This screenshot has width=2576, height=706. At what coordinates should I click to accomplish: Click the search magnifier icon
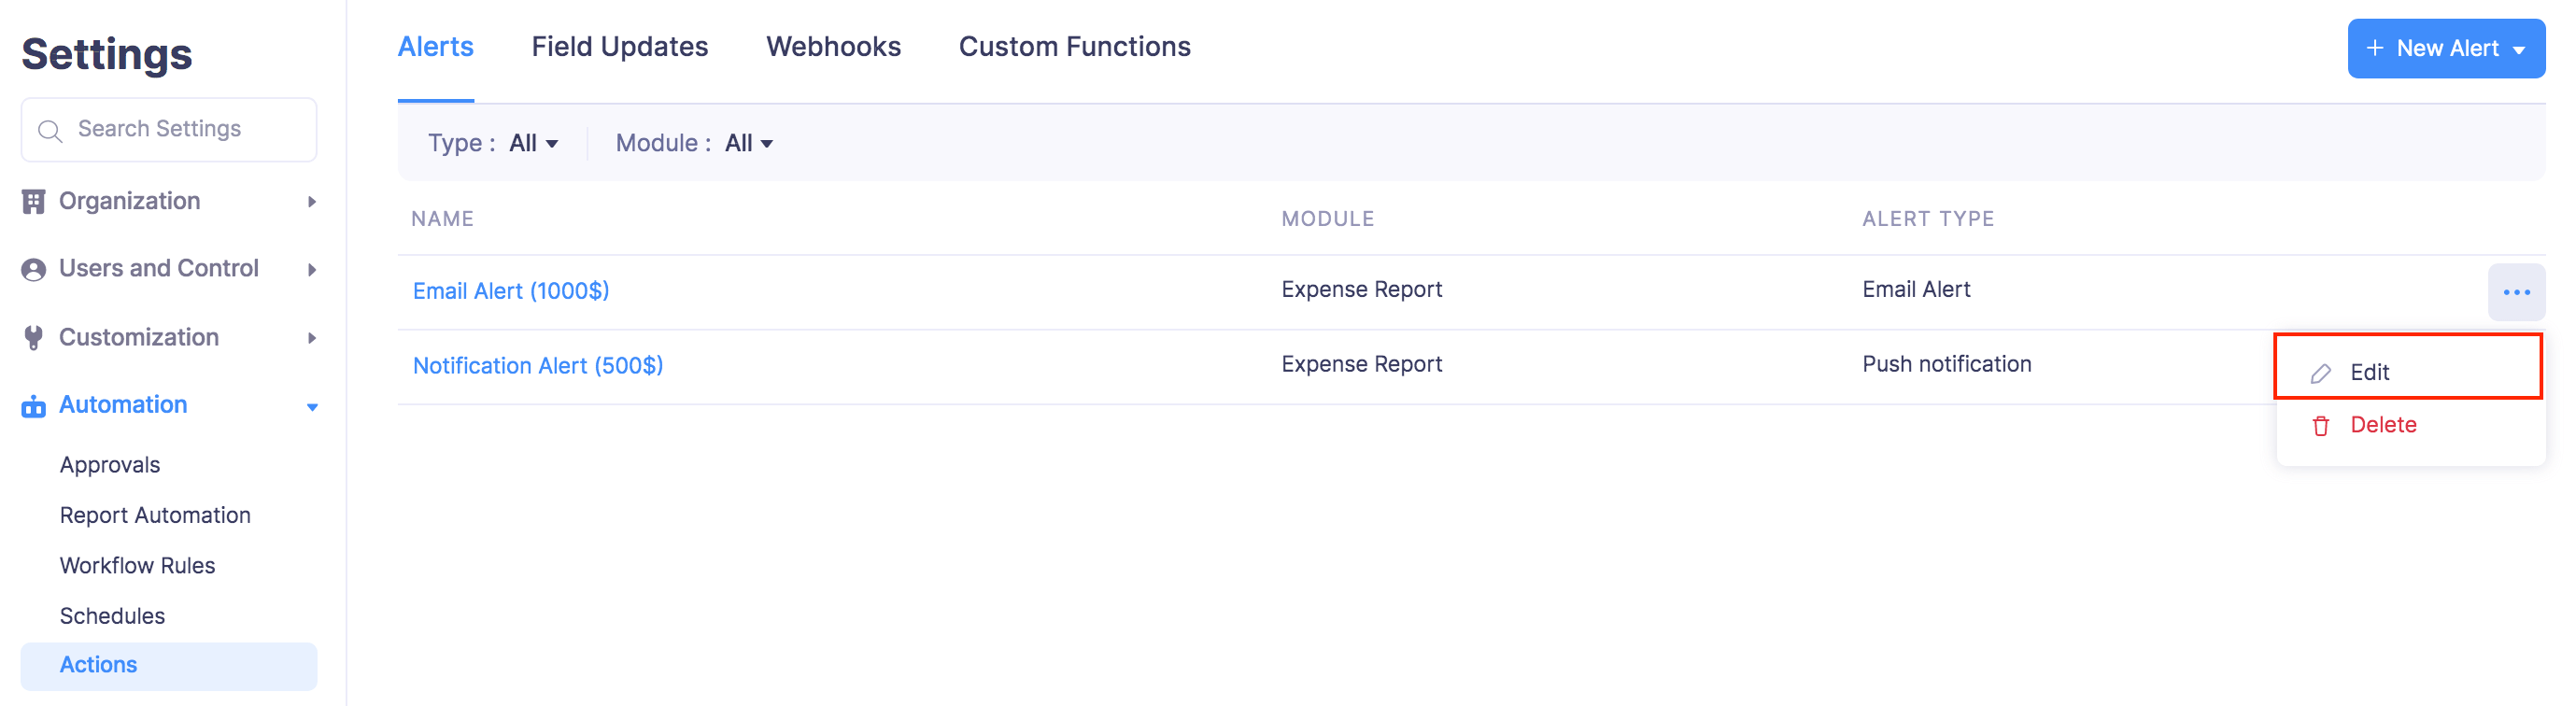tap(49, 130)
